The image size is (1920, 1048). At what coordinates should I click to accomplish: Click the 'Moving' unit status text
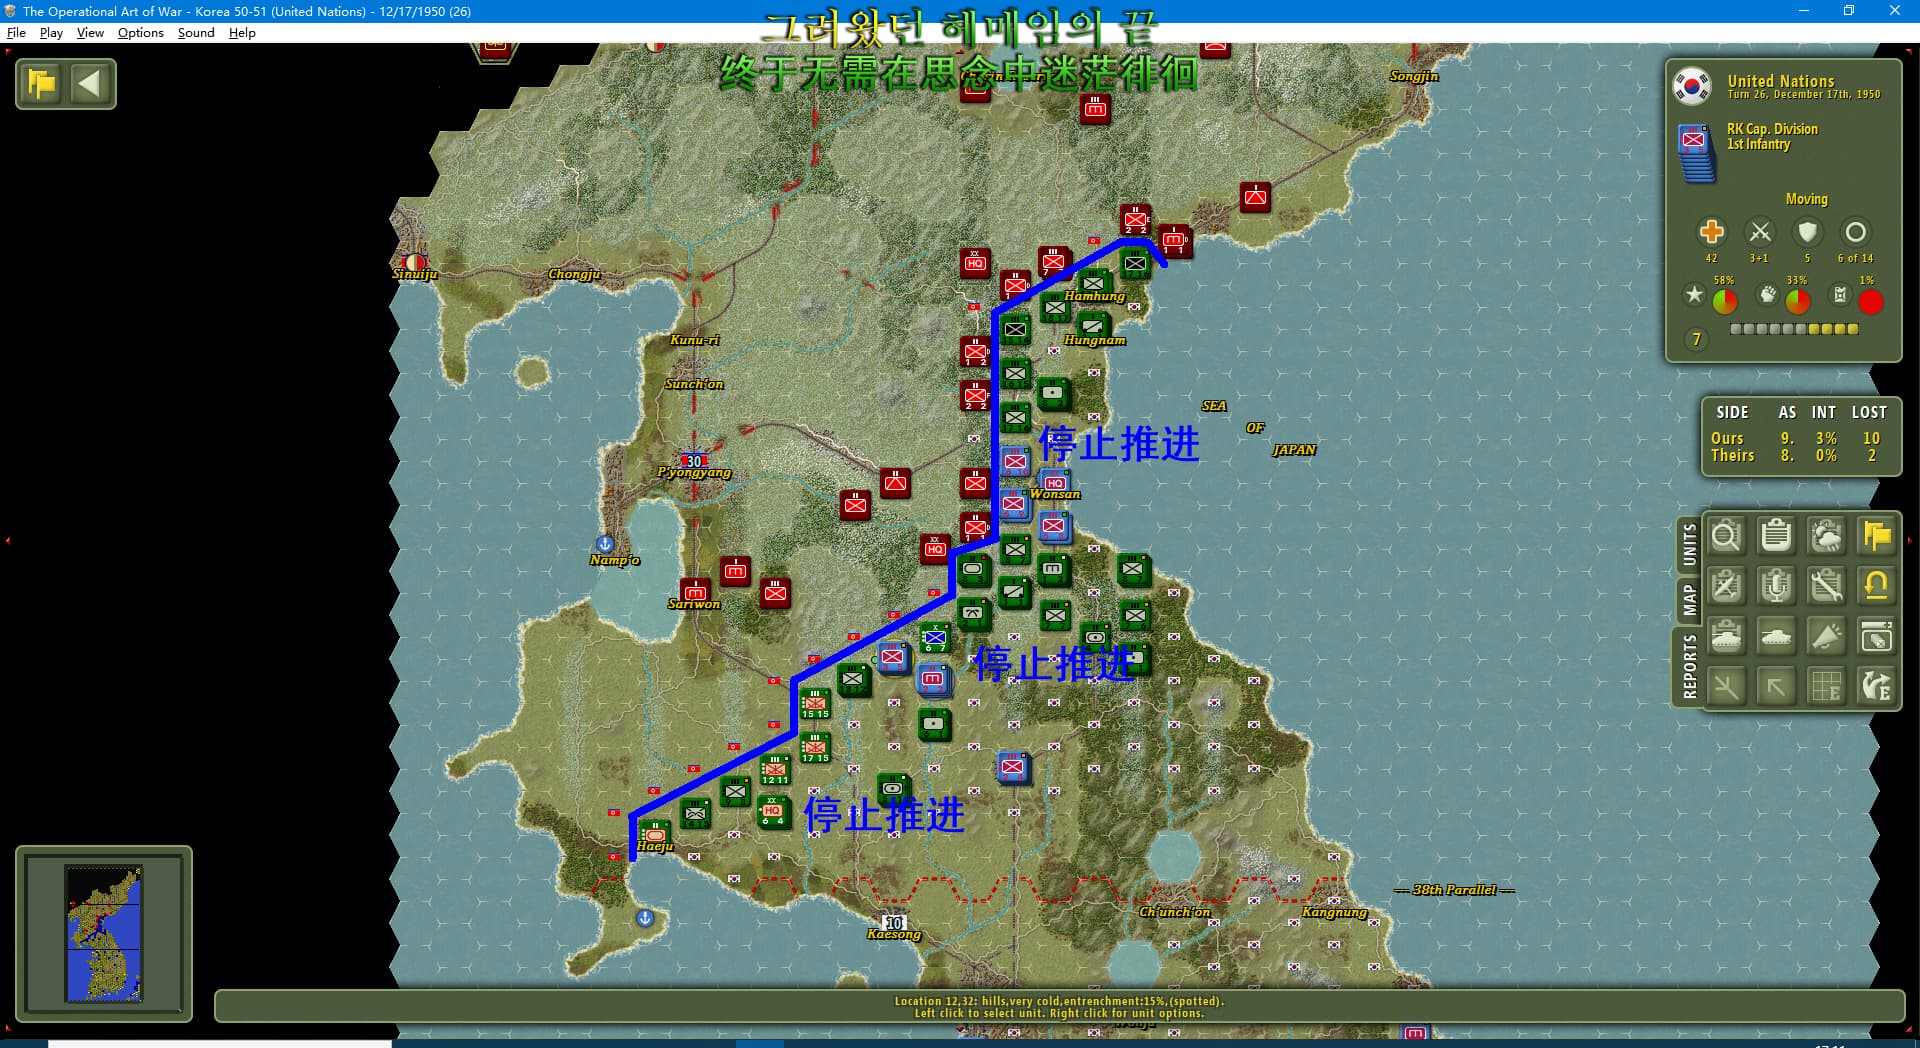[x=1806, y=199]
